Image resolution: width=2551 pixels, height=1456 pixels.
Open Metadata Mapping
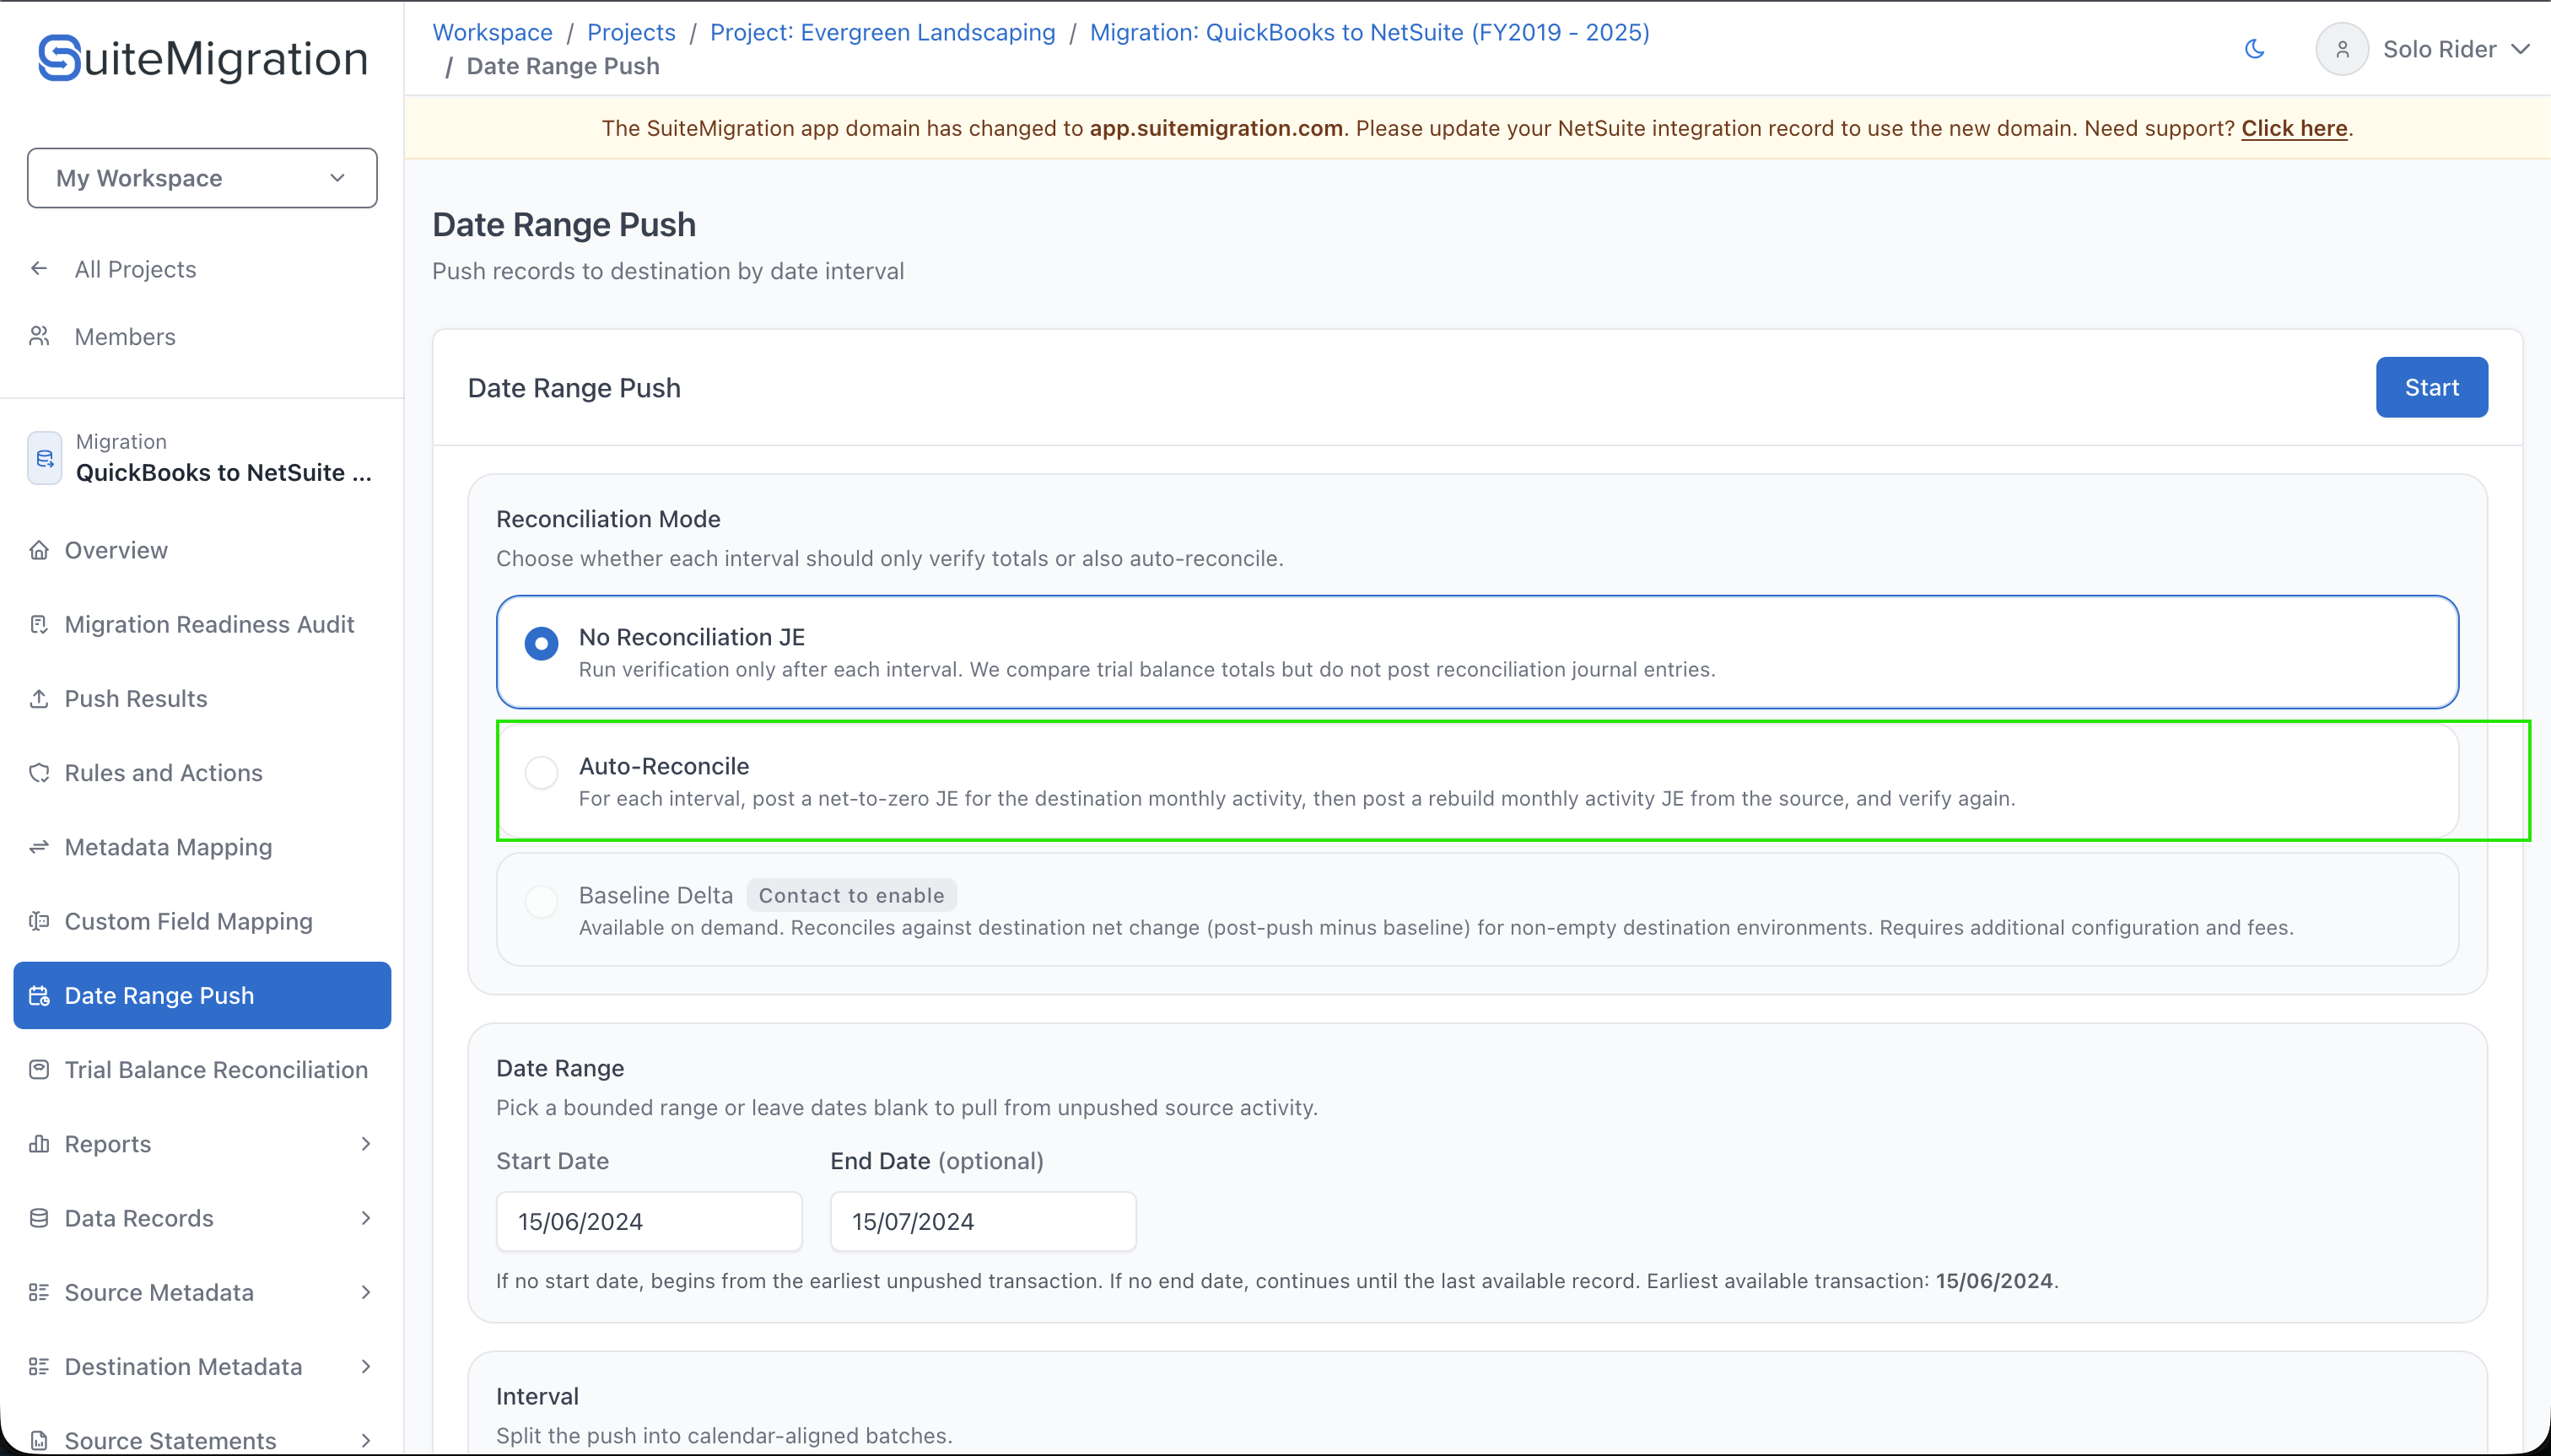click(x=202, y=847)
